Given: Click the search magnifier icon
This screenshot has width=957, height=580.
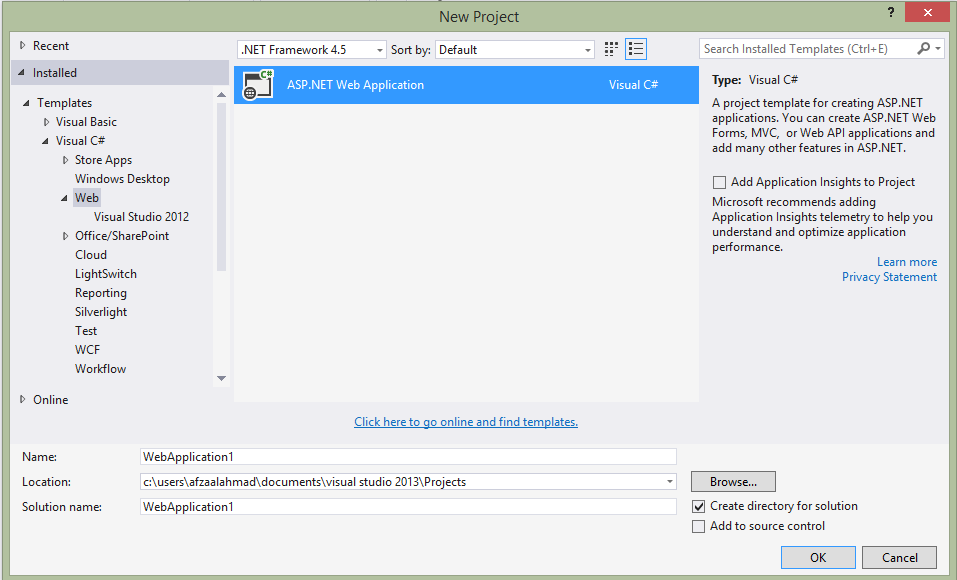Looking at the screenshot, I should click(x=923, y=48).
